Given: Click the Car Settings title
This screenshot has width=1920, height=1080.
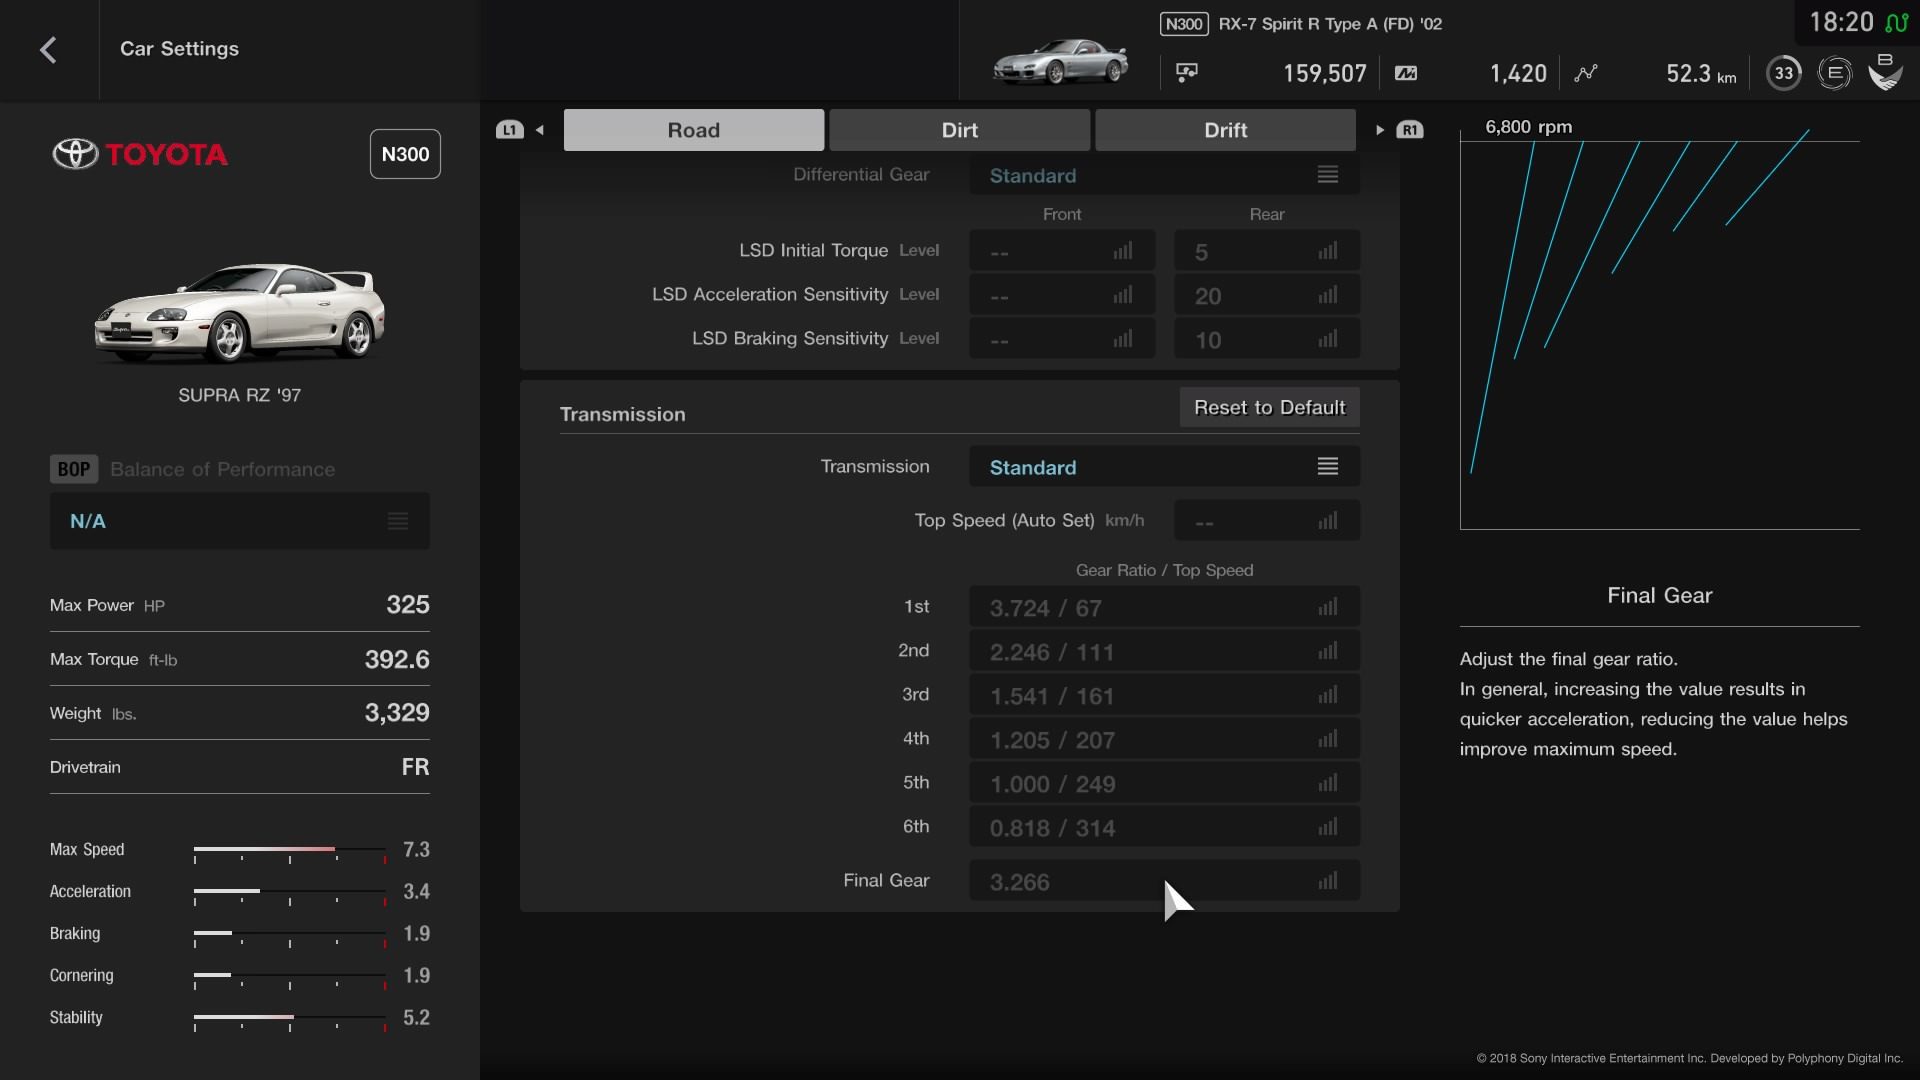Looking at the screenshot, I should tap(179, 49).
